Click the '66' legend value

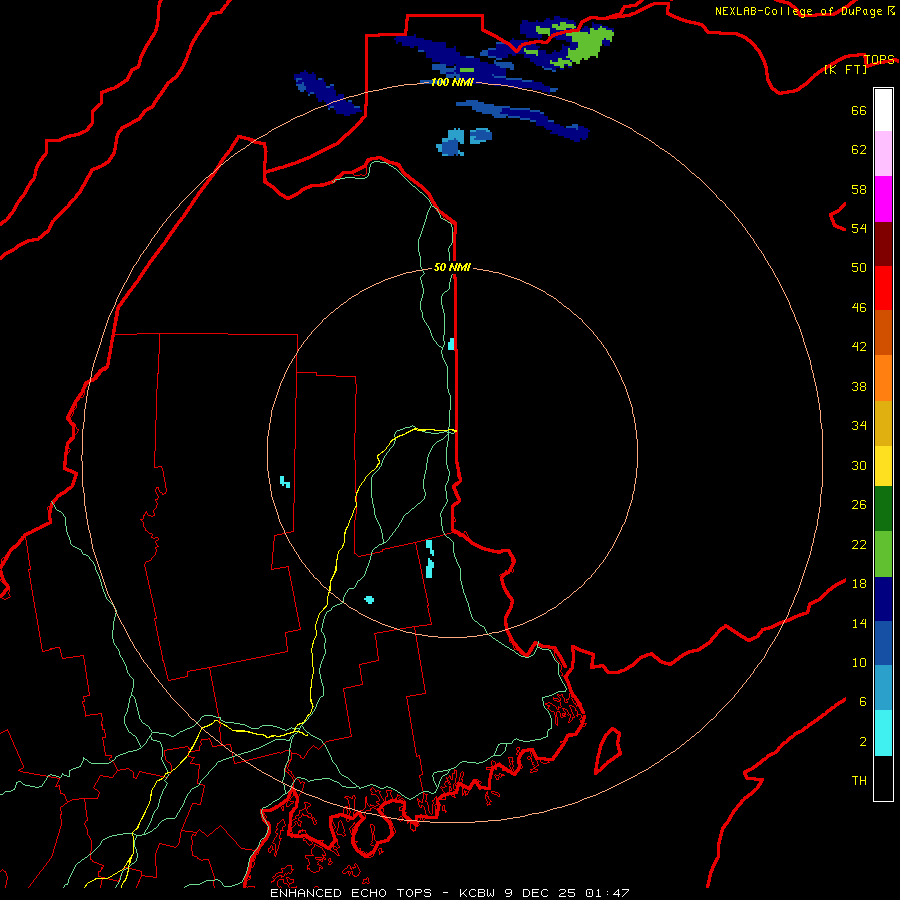859,111
